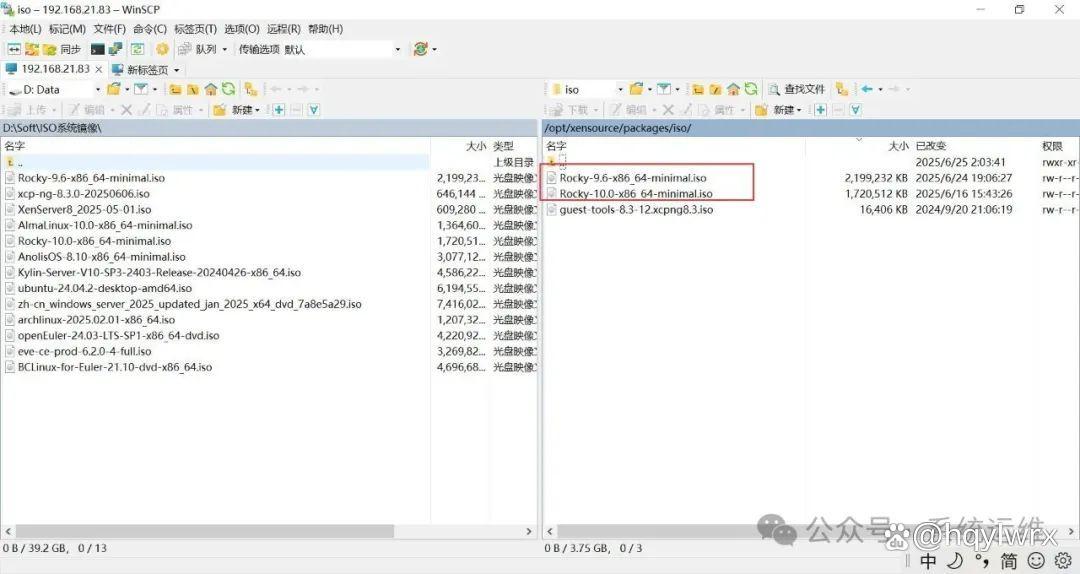Click remote panel scrollbar left arrow
This screenshot has height=574, width=1080.
tap(550, 531)
